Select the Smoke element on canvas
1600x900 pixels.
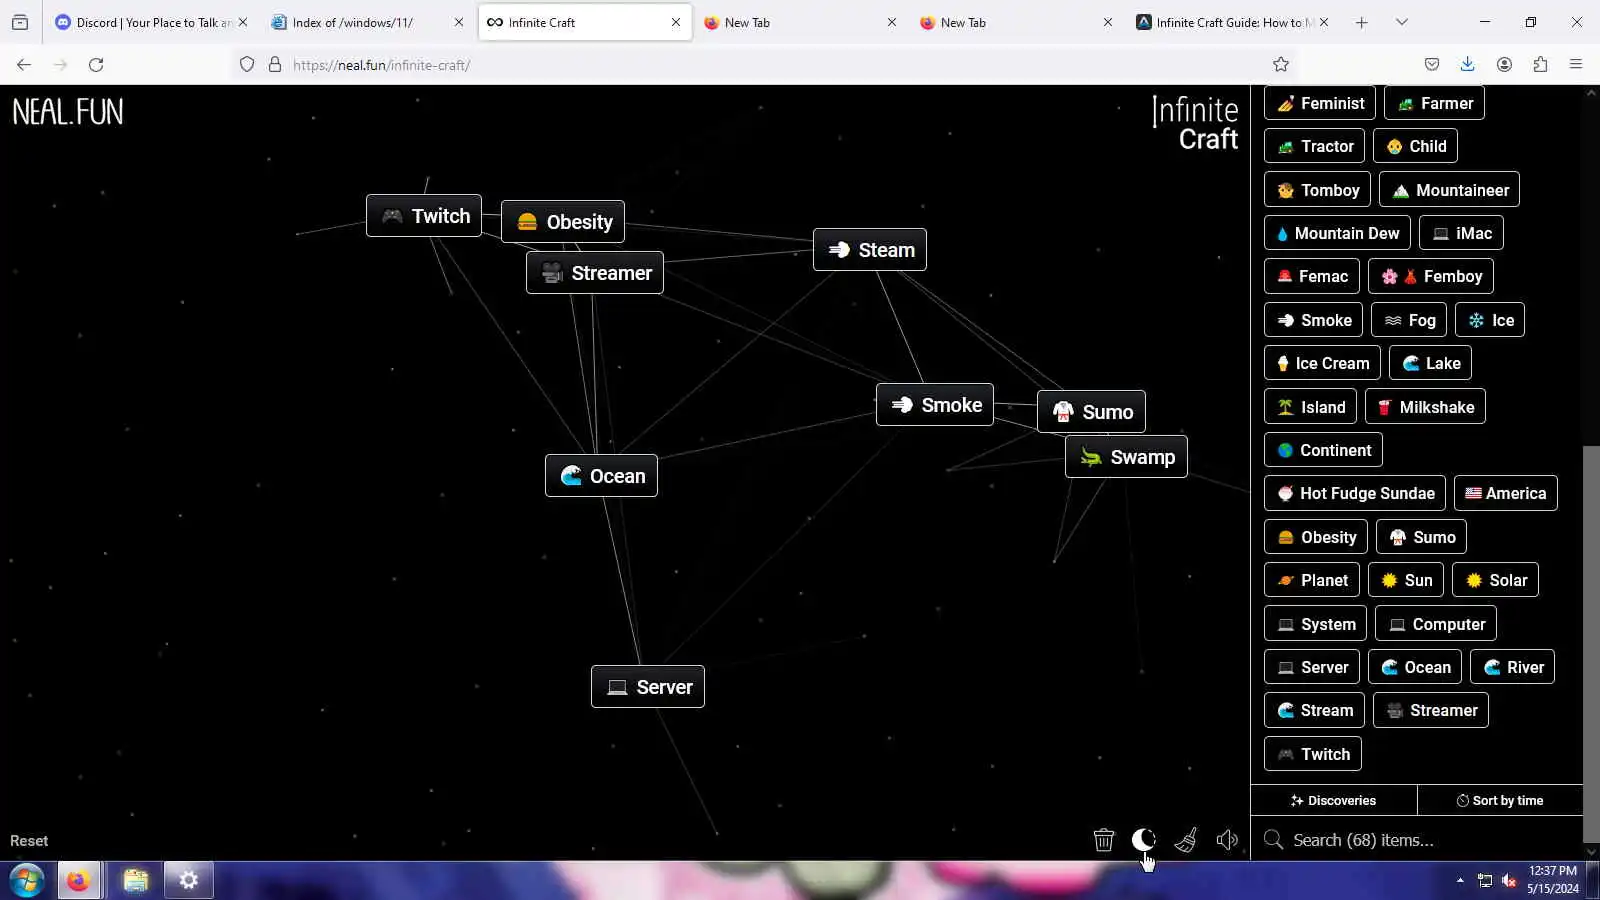935,405
